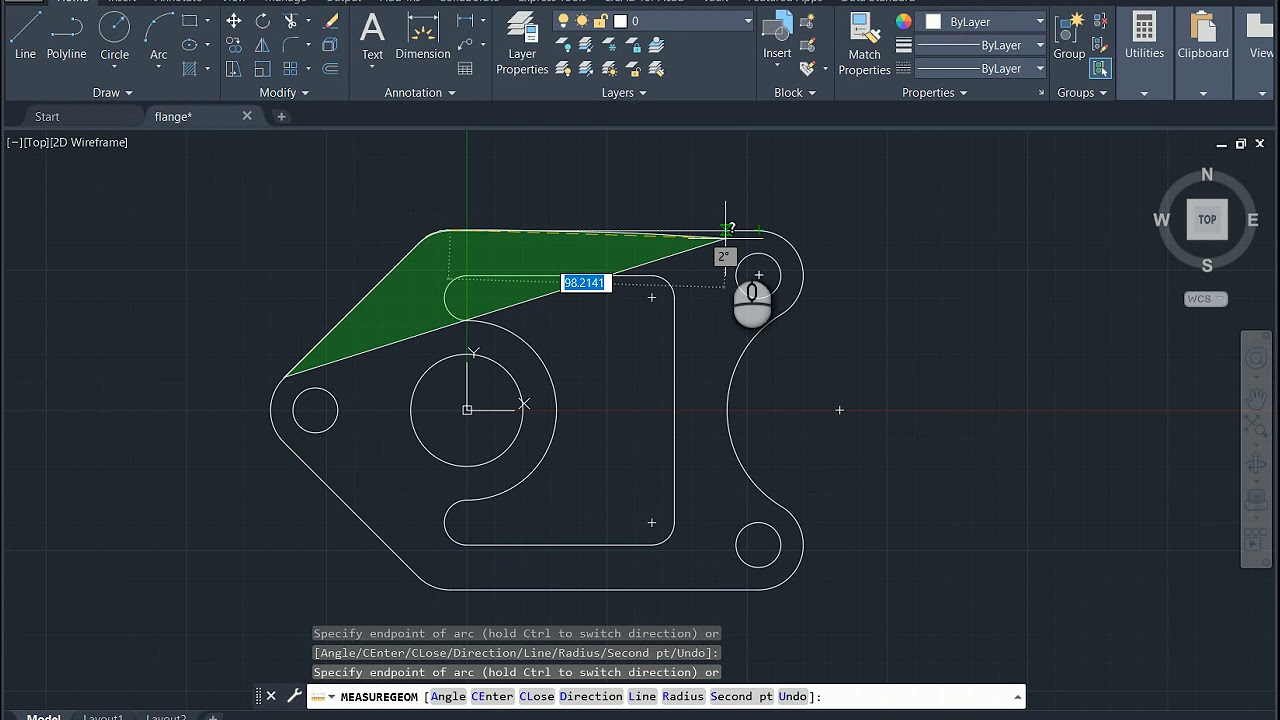Choose the Rectangle draw tool
The image size is (1280, 720).
(x=189, y=21)
